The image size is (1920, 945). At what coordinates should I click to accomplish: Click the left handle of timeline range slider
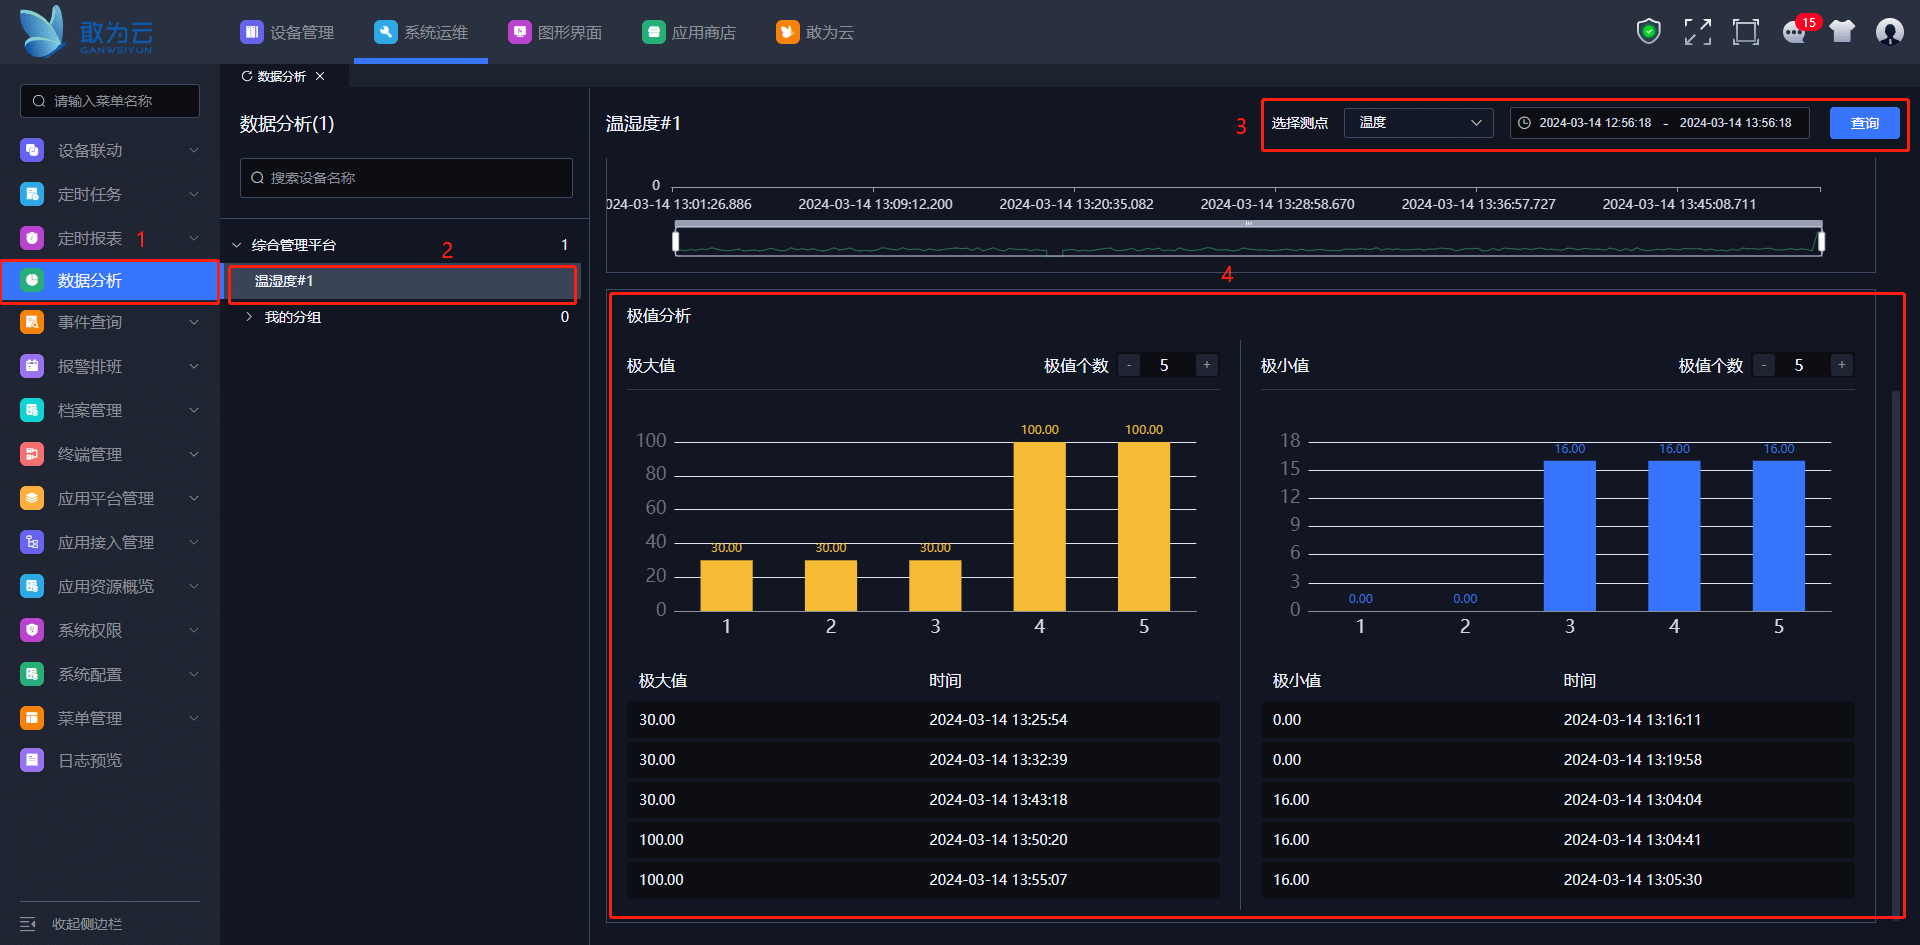(x=676, y=241)
